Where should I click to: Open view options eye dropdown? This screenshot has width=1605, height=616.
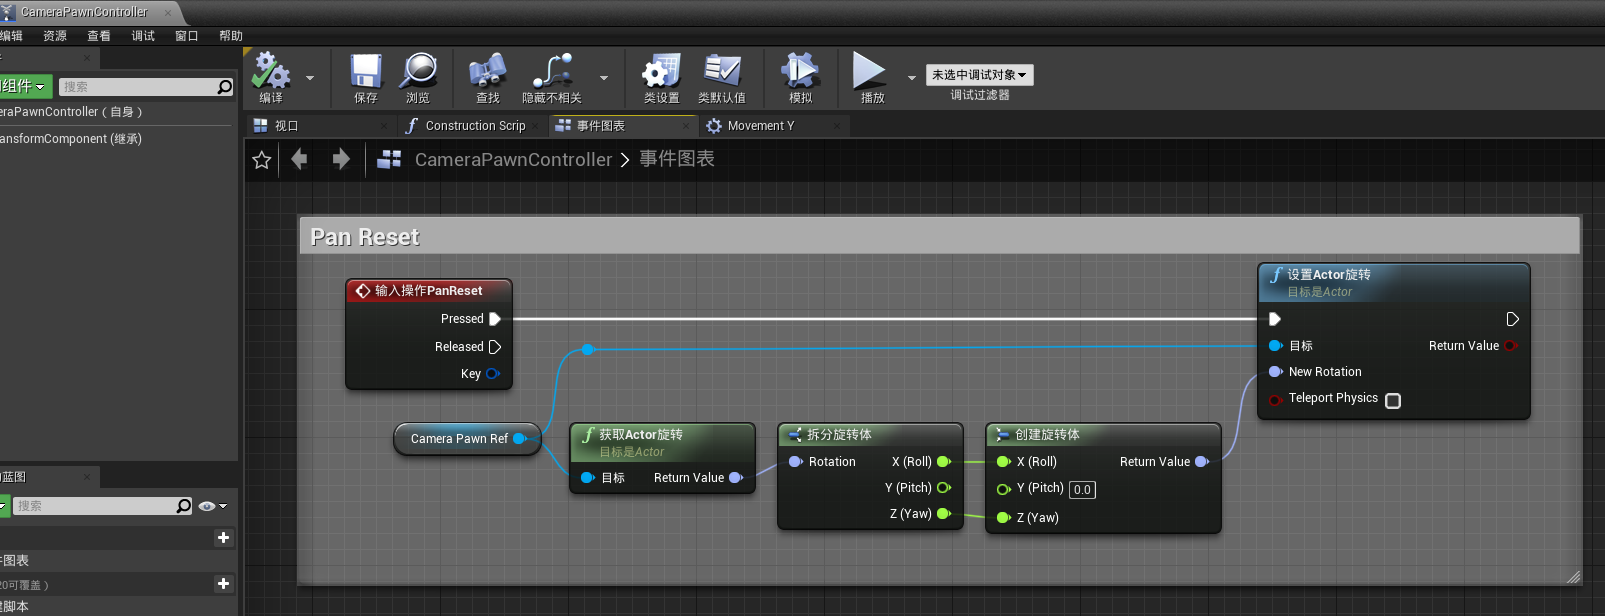(x=213, y=506)
